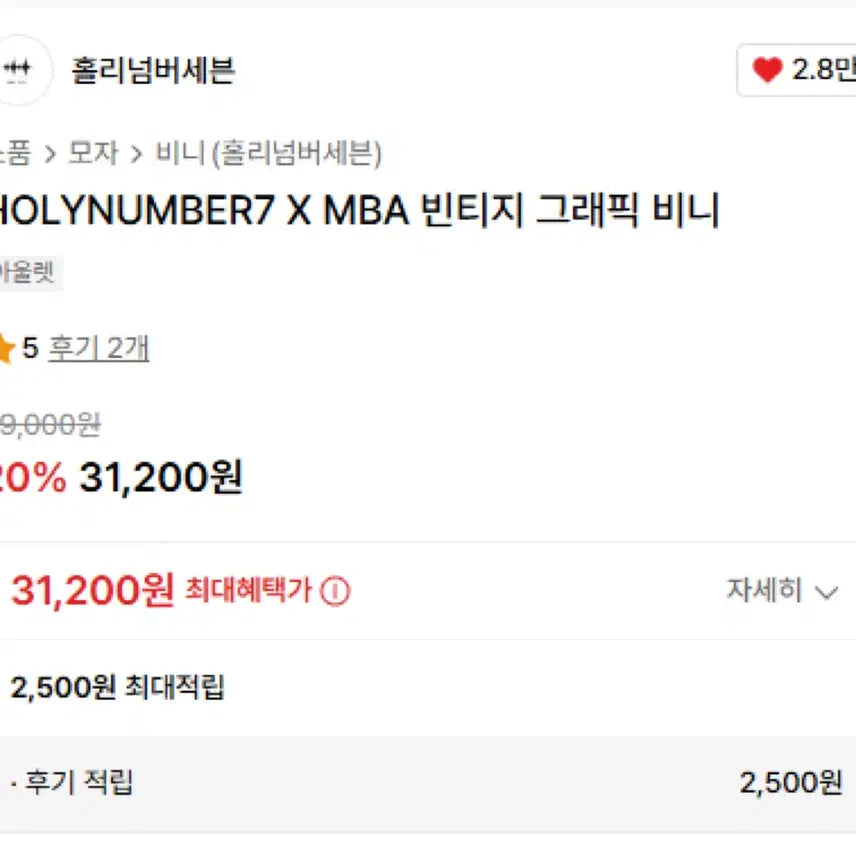This screenshot has width=856, height=856.
Task: Click the red 20% discount rate
Action: 33,478
